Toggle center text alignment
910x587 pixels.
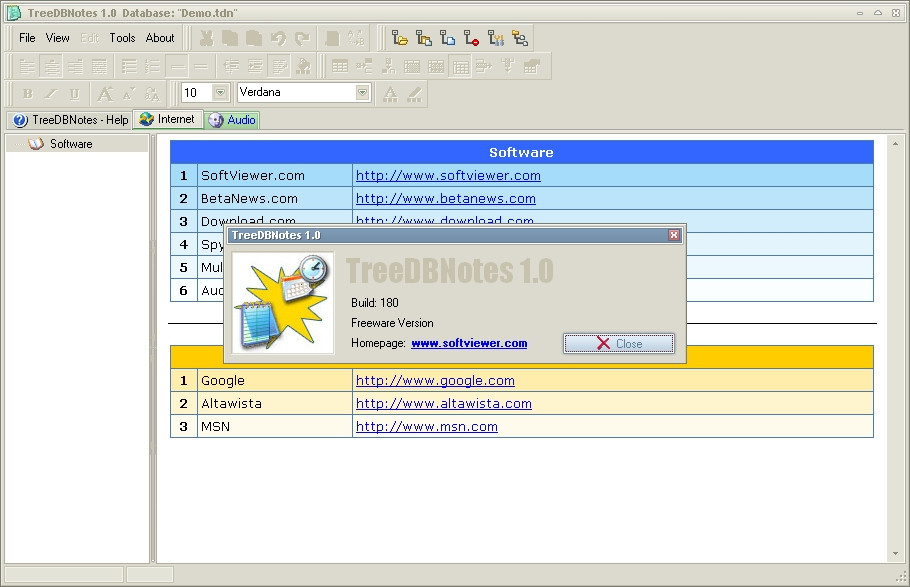click(52, 66)
